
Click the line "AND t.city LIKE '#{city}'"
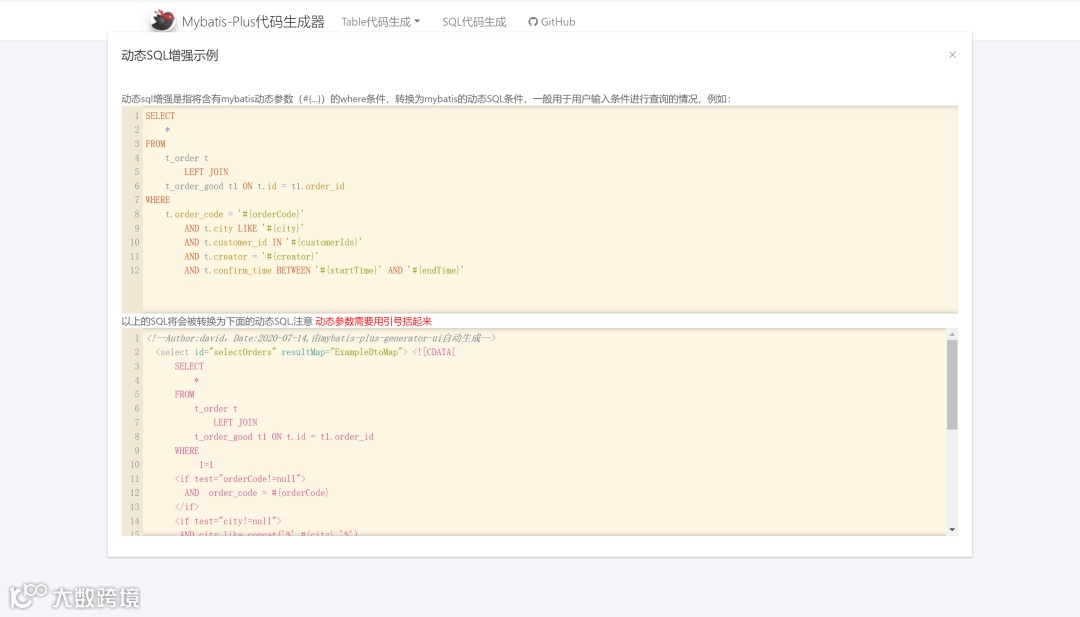pos(244,229)
